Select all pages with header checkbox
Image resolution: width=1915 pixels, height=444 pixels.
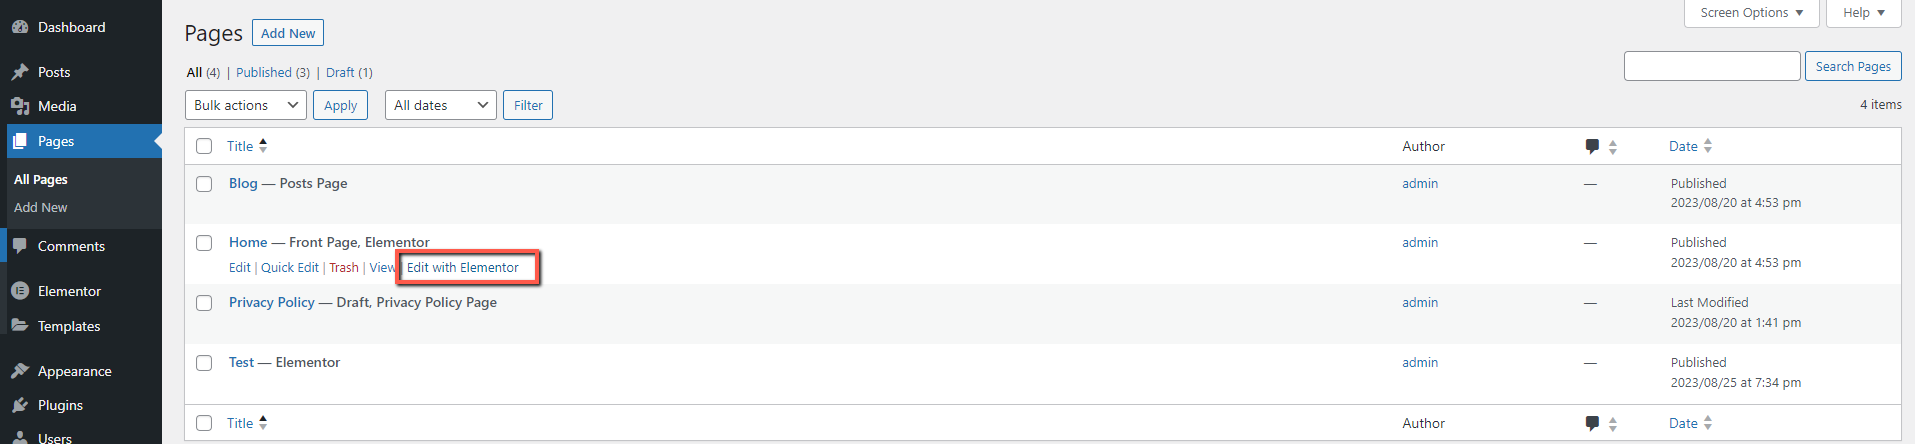coord(204,146)
